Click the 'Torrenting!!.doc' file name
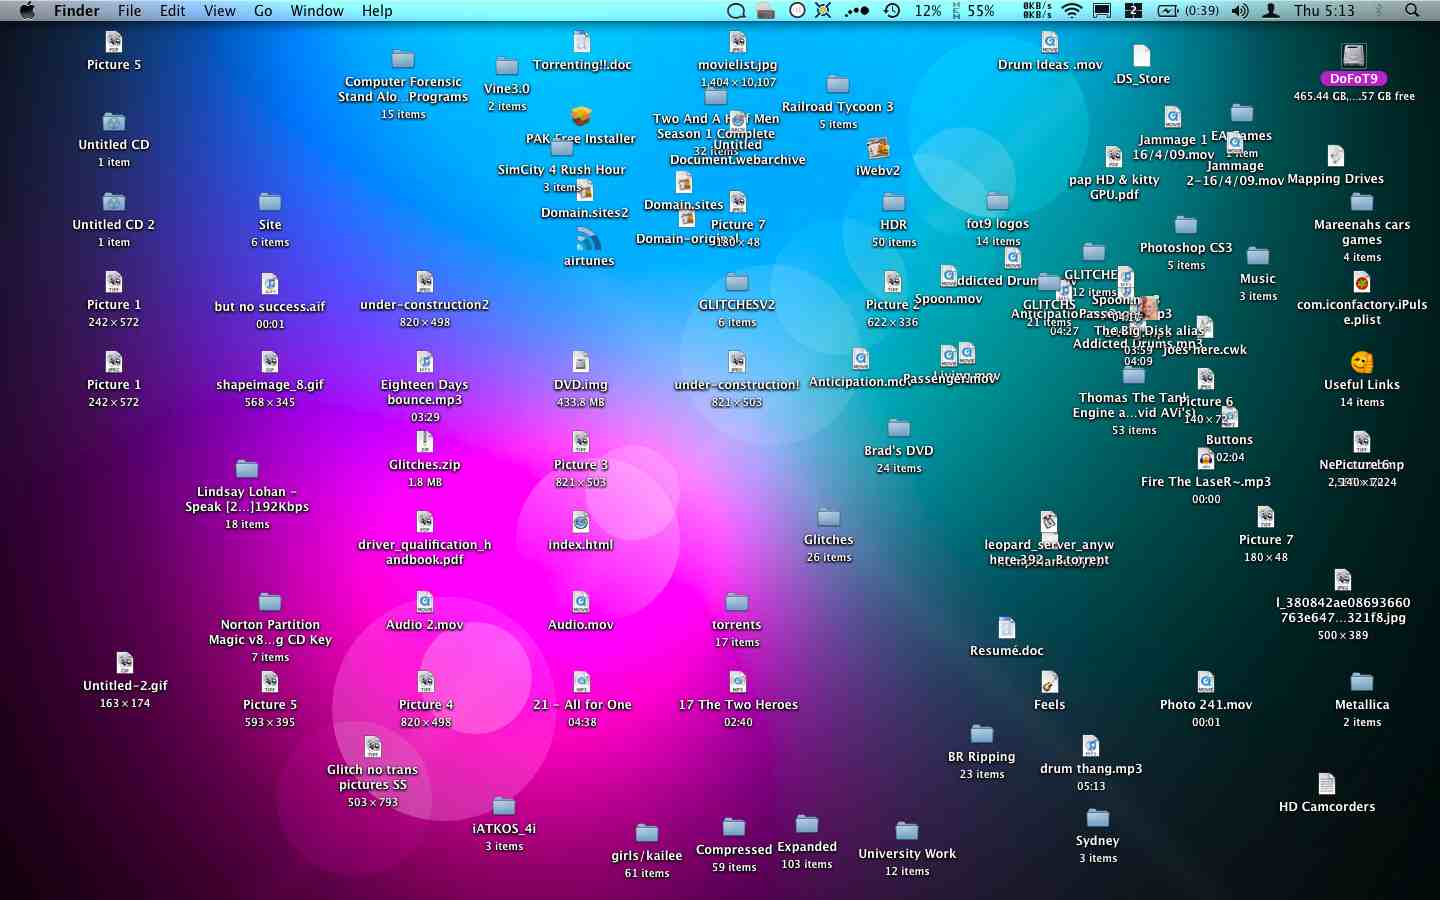This screenshot has height=900, width=1440. pyautogui.click(x=582, y=65)
